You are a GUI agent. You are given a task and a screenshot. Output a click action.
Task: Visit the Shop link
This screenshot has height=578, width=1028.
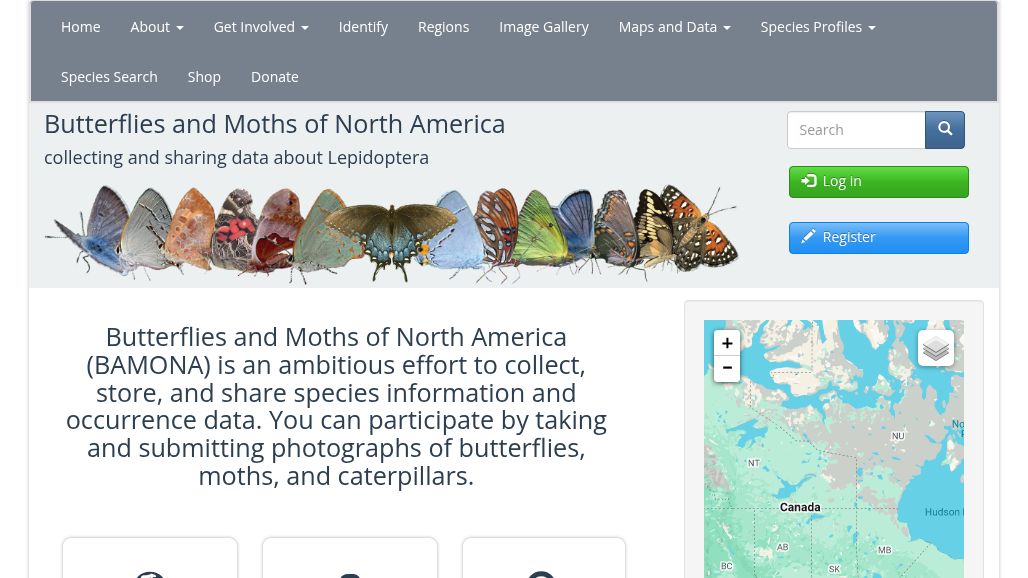(x=204, y=77)
